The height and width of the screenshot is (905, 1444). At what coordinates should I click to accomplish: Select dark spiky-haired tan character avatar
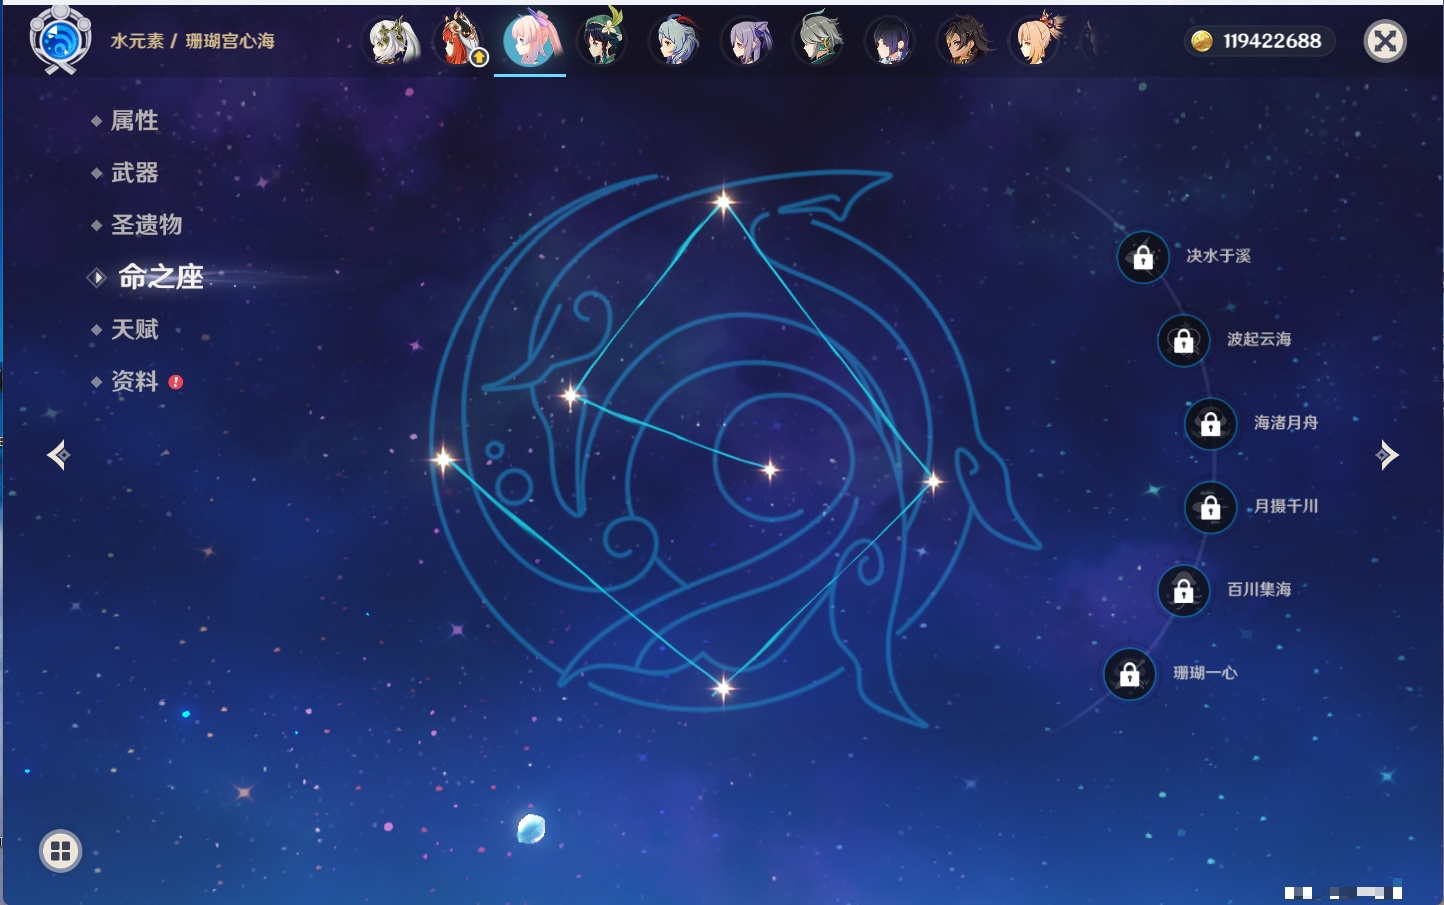click(963, 41)
